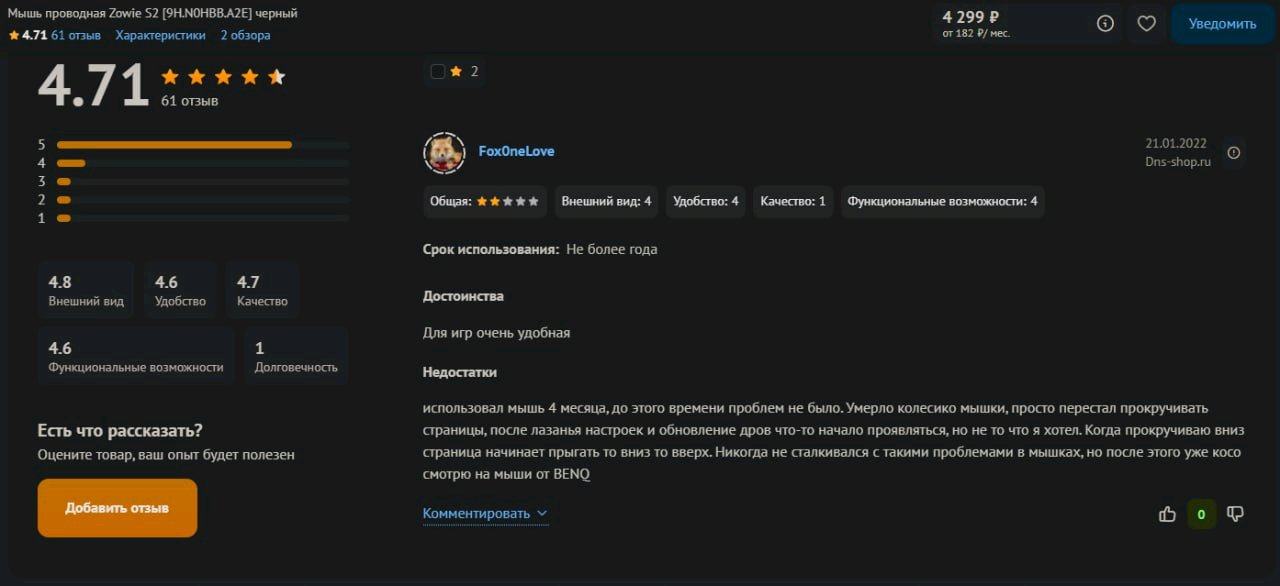Click the star icon in top rating
The height and width of the screenshot is (586, 1280).
tap(14, 35)
